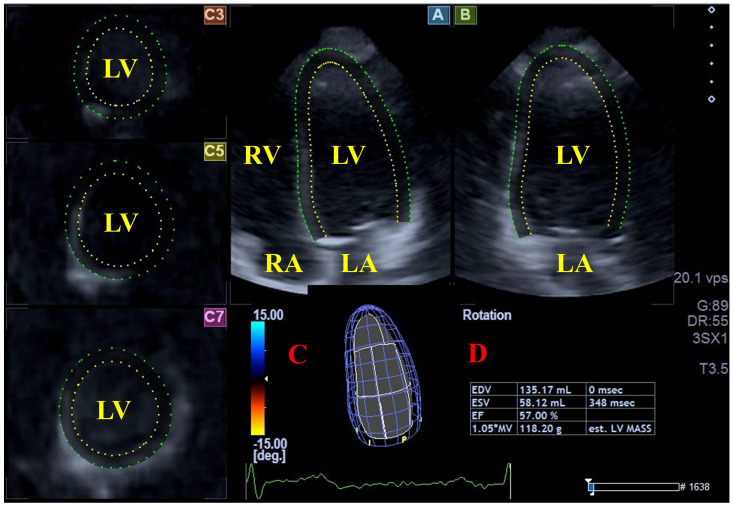
Task: Select the blue A apical view label
Action: [438, 15]
